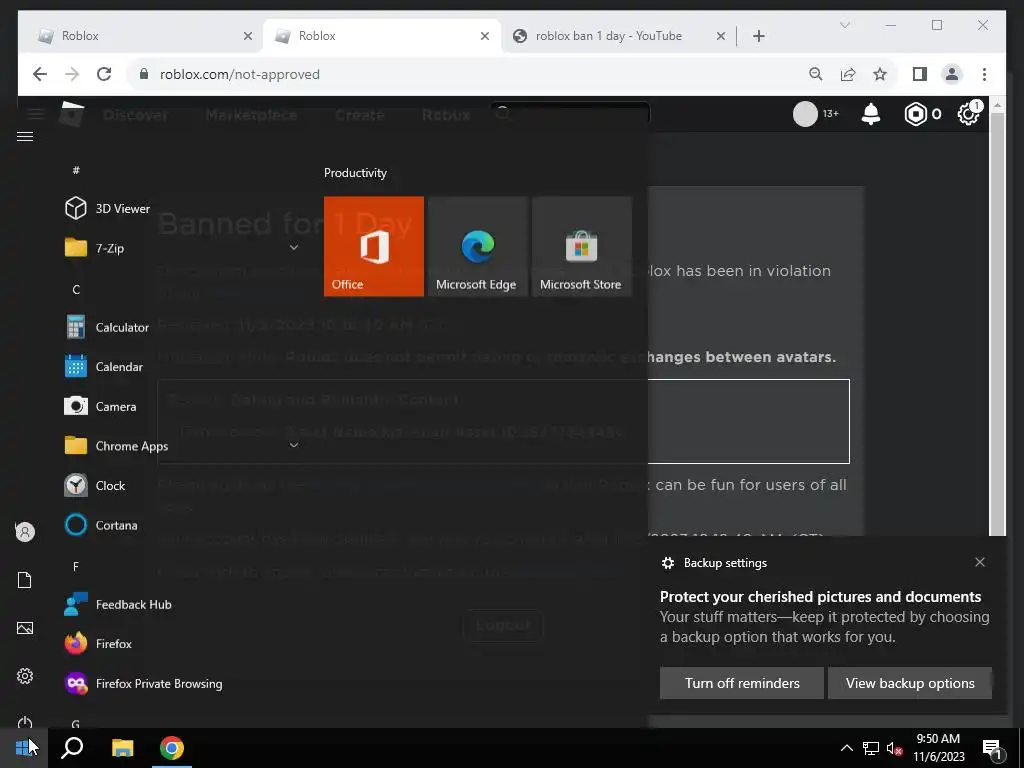The width and height of the screenshot is (1024, 768).
Task: Close the YouTube tab
Action: pos(720,36)
